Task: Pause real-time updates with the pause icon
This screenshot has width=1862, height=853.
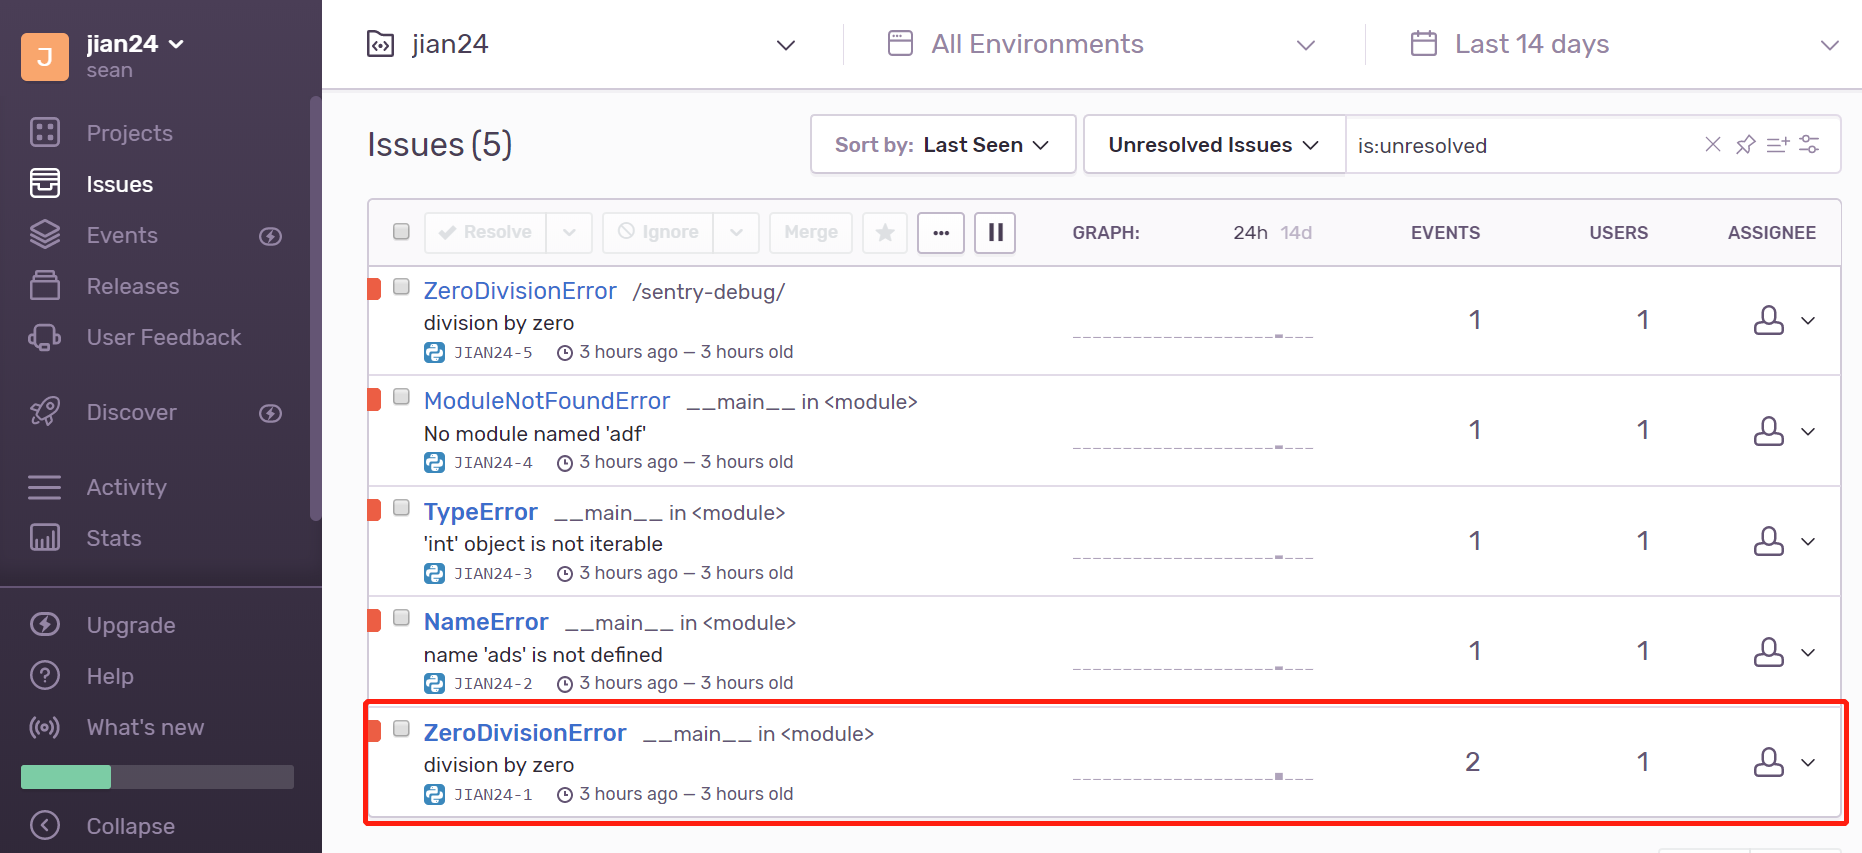Action: coord(995,233)
